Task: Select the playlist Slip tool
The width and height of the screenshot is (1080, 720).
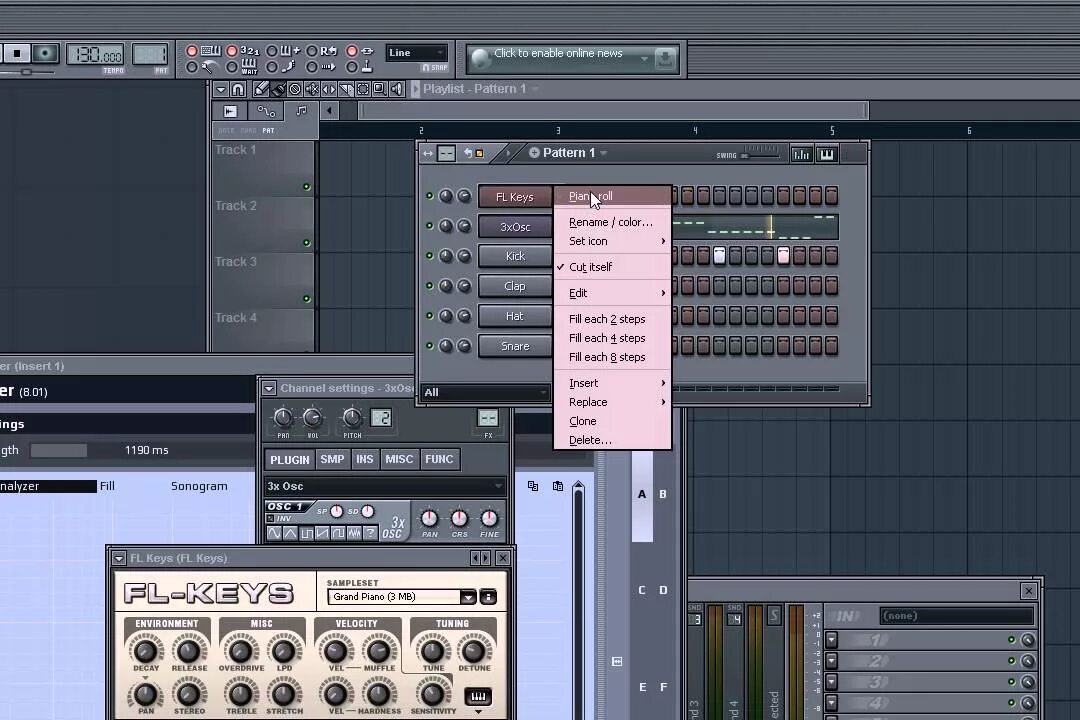Action: [x=329, y=89]
